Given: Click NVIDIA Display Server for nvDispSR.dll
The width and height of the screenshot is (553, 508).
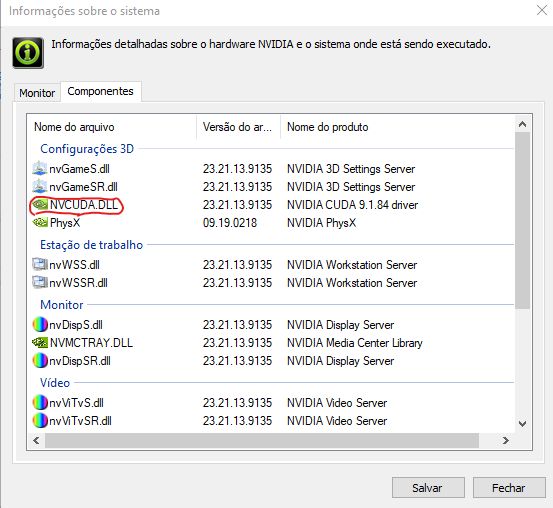Looking at the screenshot, I should (x=340, y=361).
